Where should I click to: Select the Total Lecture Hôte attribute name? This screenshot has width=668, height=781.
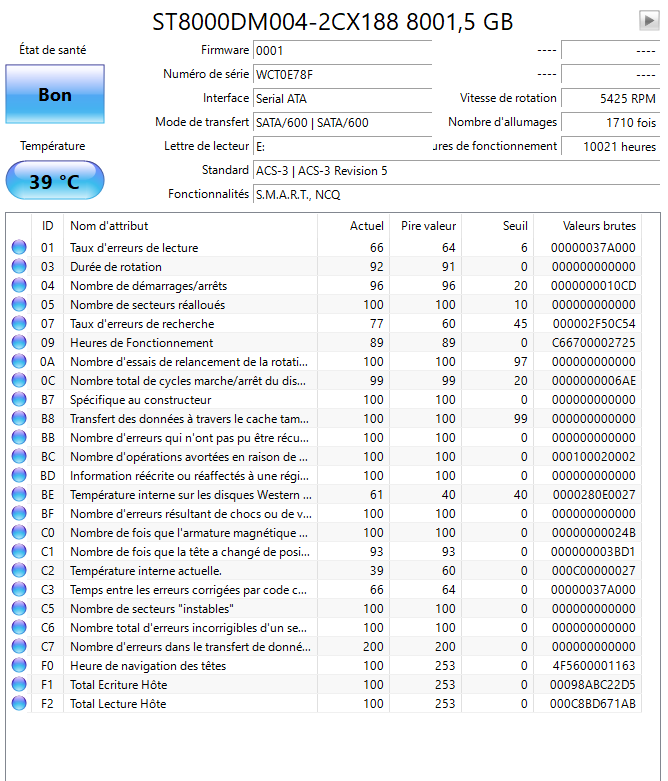118,704
